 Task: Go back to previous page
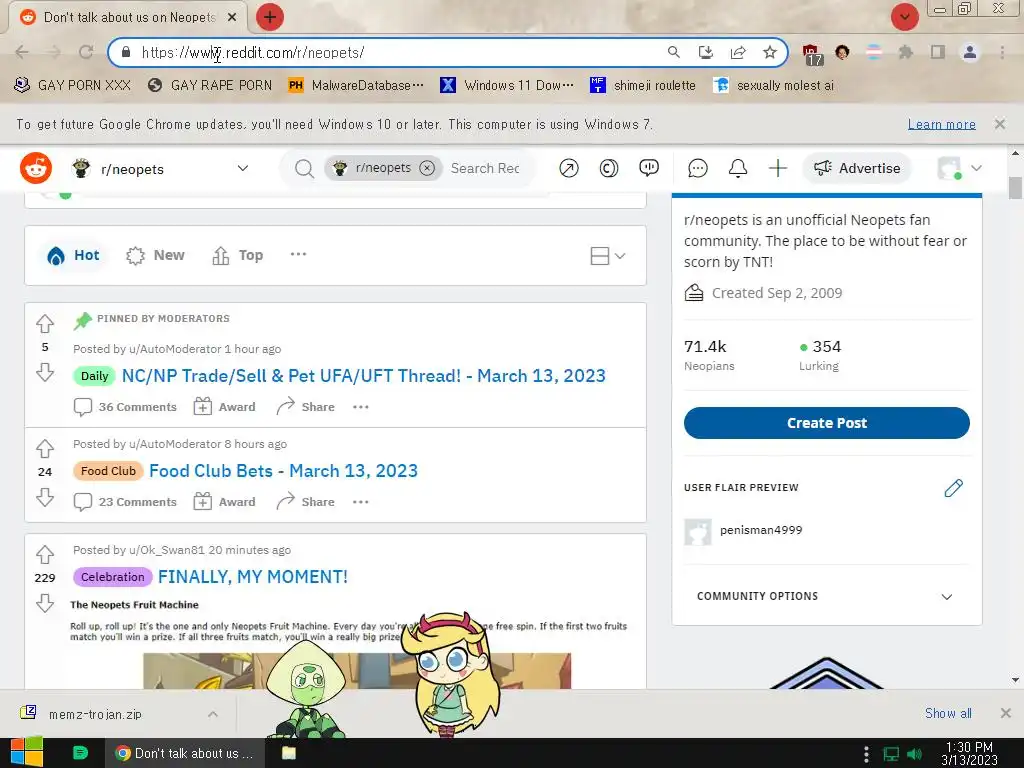point(22,52)
